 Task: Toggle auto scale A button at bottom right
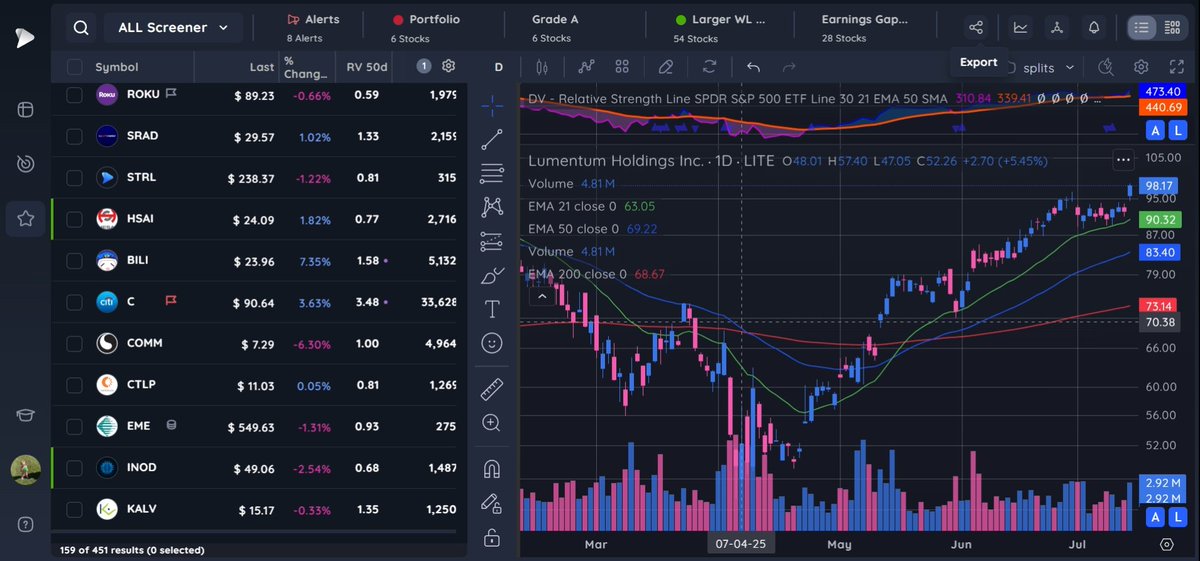point(1156,516)
